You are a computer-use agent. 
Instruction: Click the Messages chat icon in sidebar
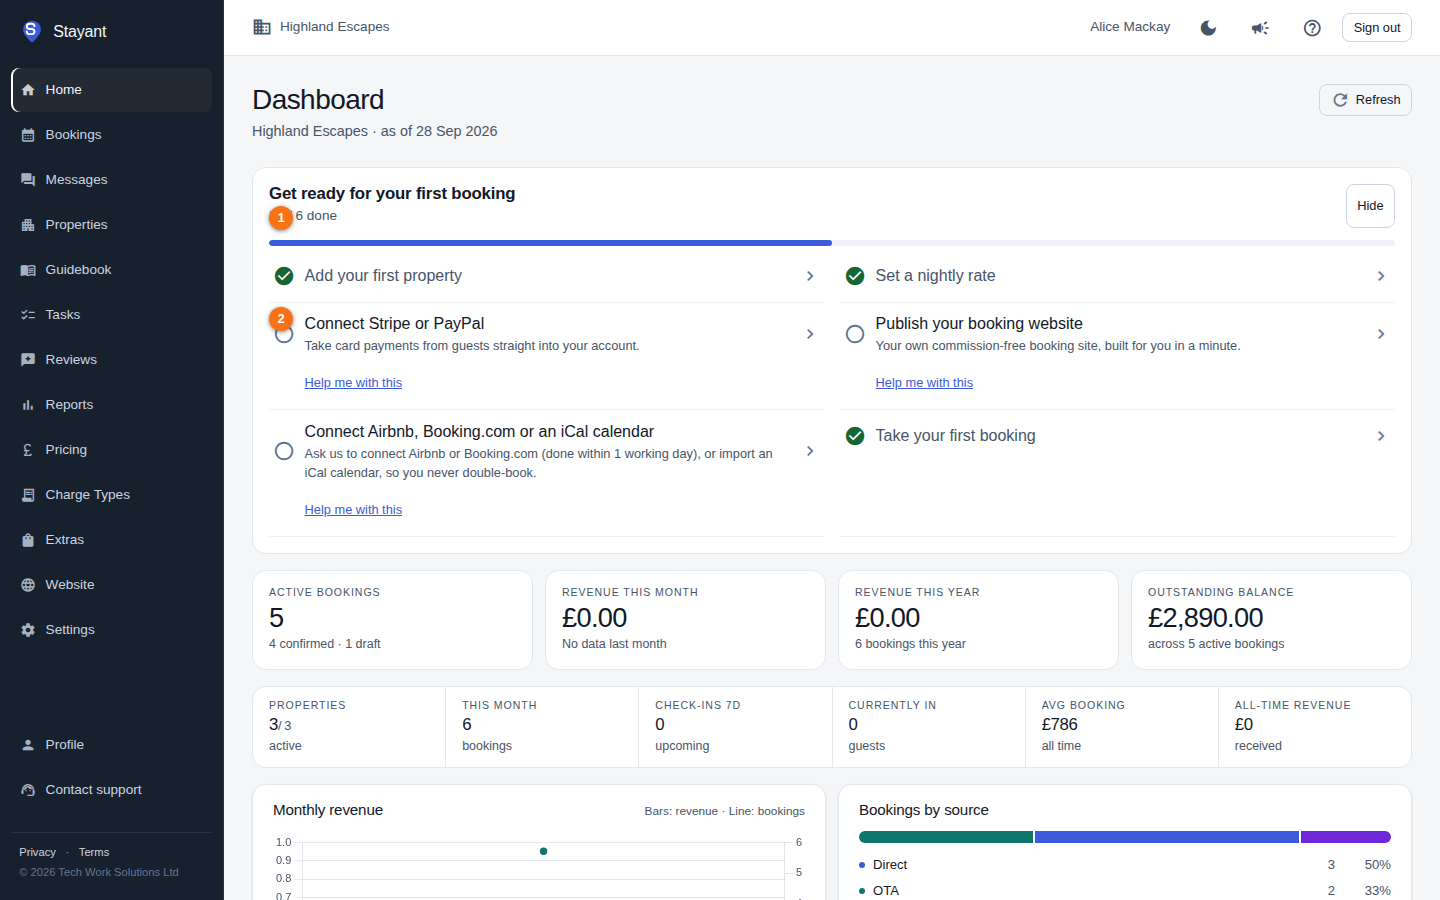coord(28,180)
